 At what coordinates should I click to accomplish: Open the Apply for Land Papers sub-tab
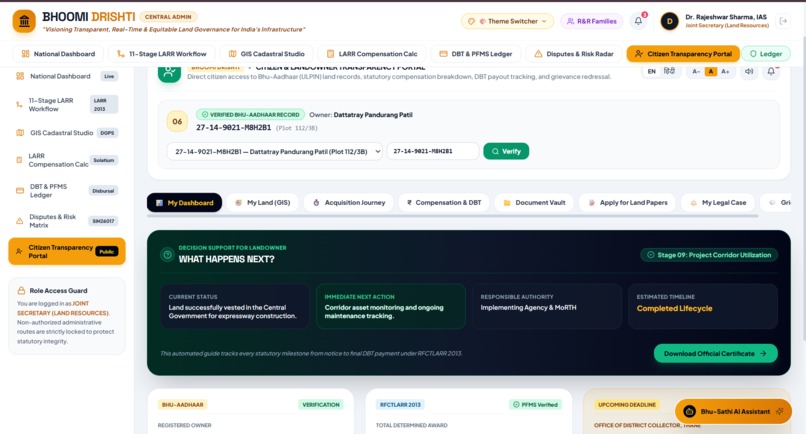coord(627,203)
